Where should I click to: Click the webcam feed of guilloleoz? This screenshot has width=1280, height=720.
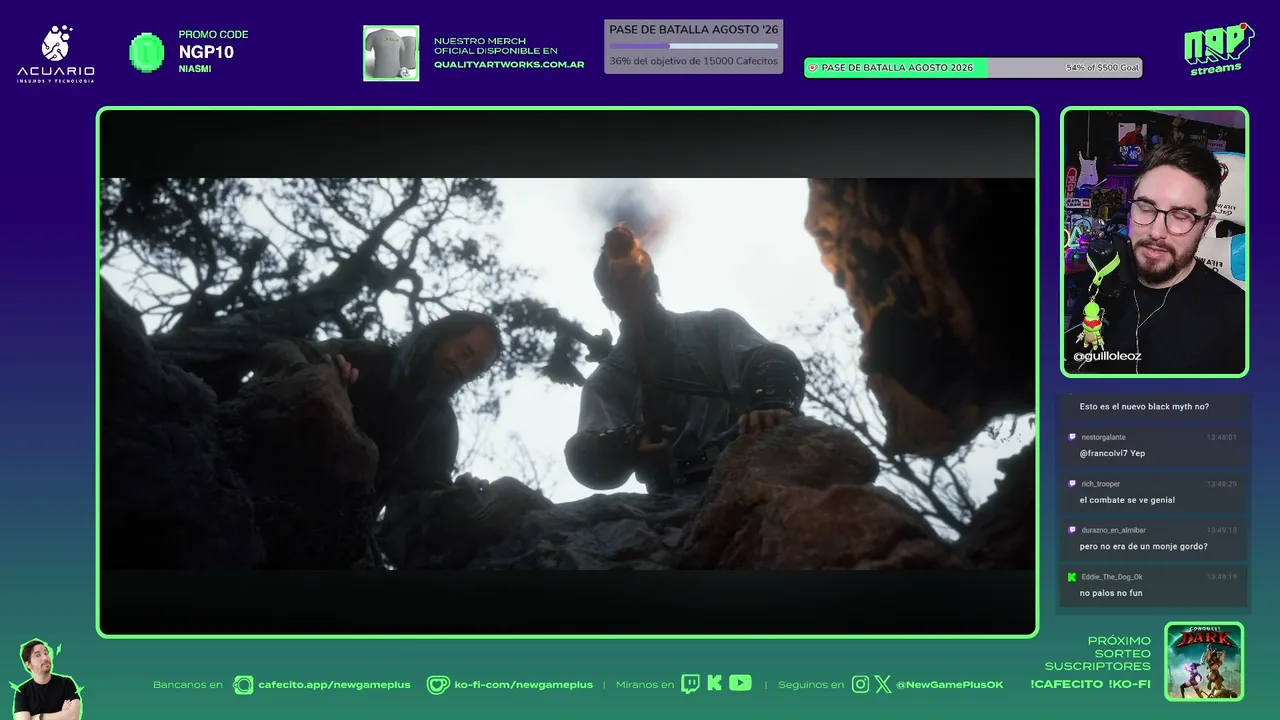coord(1154,241)
